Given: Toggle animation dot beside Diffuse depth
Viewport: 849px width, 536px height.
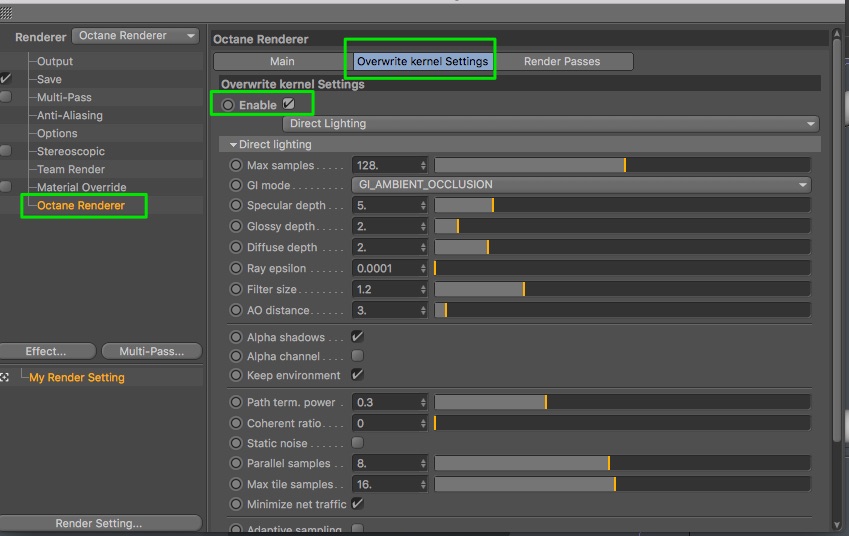Looking at the screenshot, I should tap(236, 247).
